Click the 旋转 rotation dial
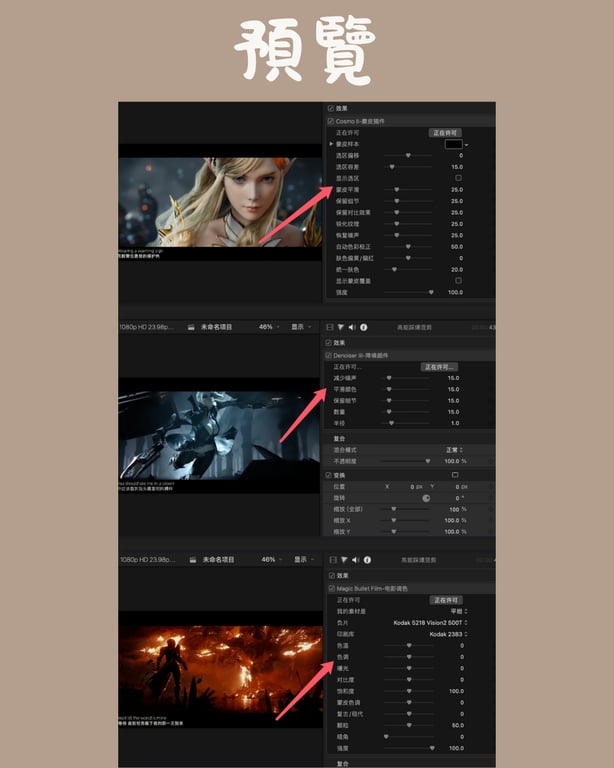Screen dimensions: 614x768 (x=426, y=498)
